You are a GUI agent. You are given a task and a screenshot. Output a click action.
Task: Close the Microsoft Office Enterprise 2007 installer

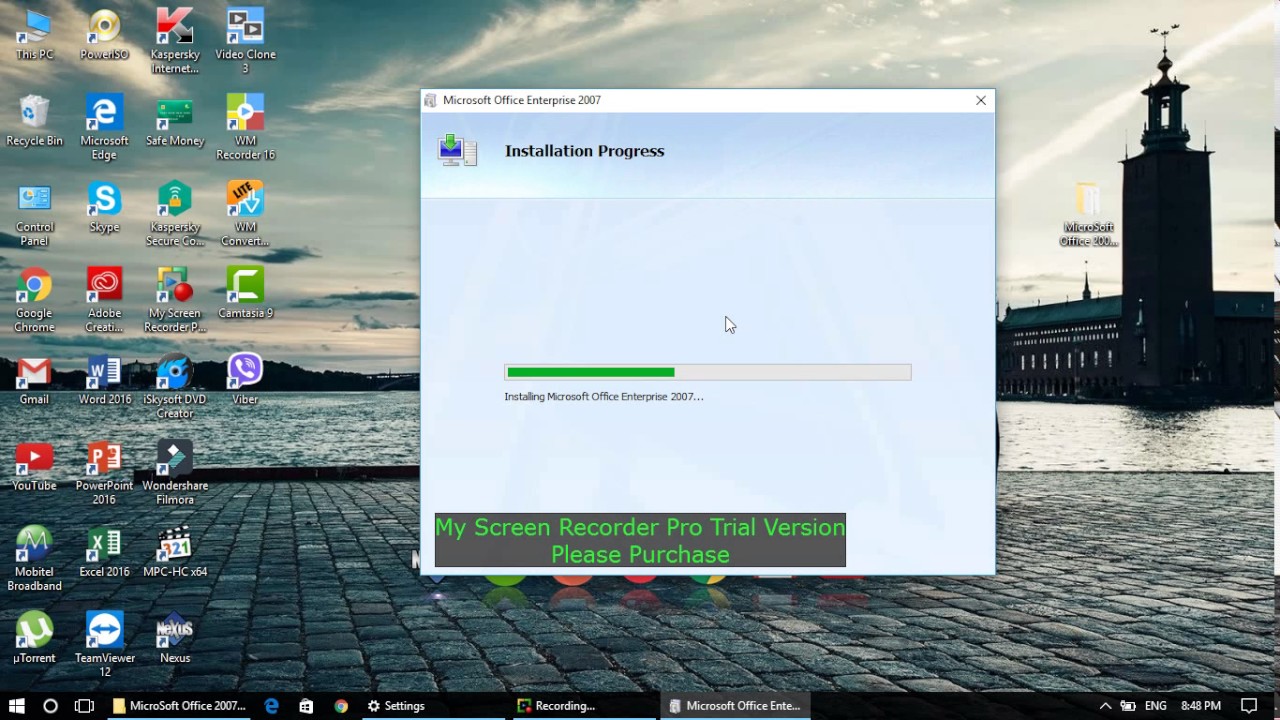coord(981,100)
